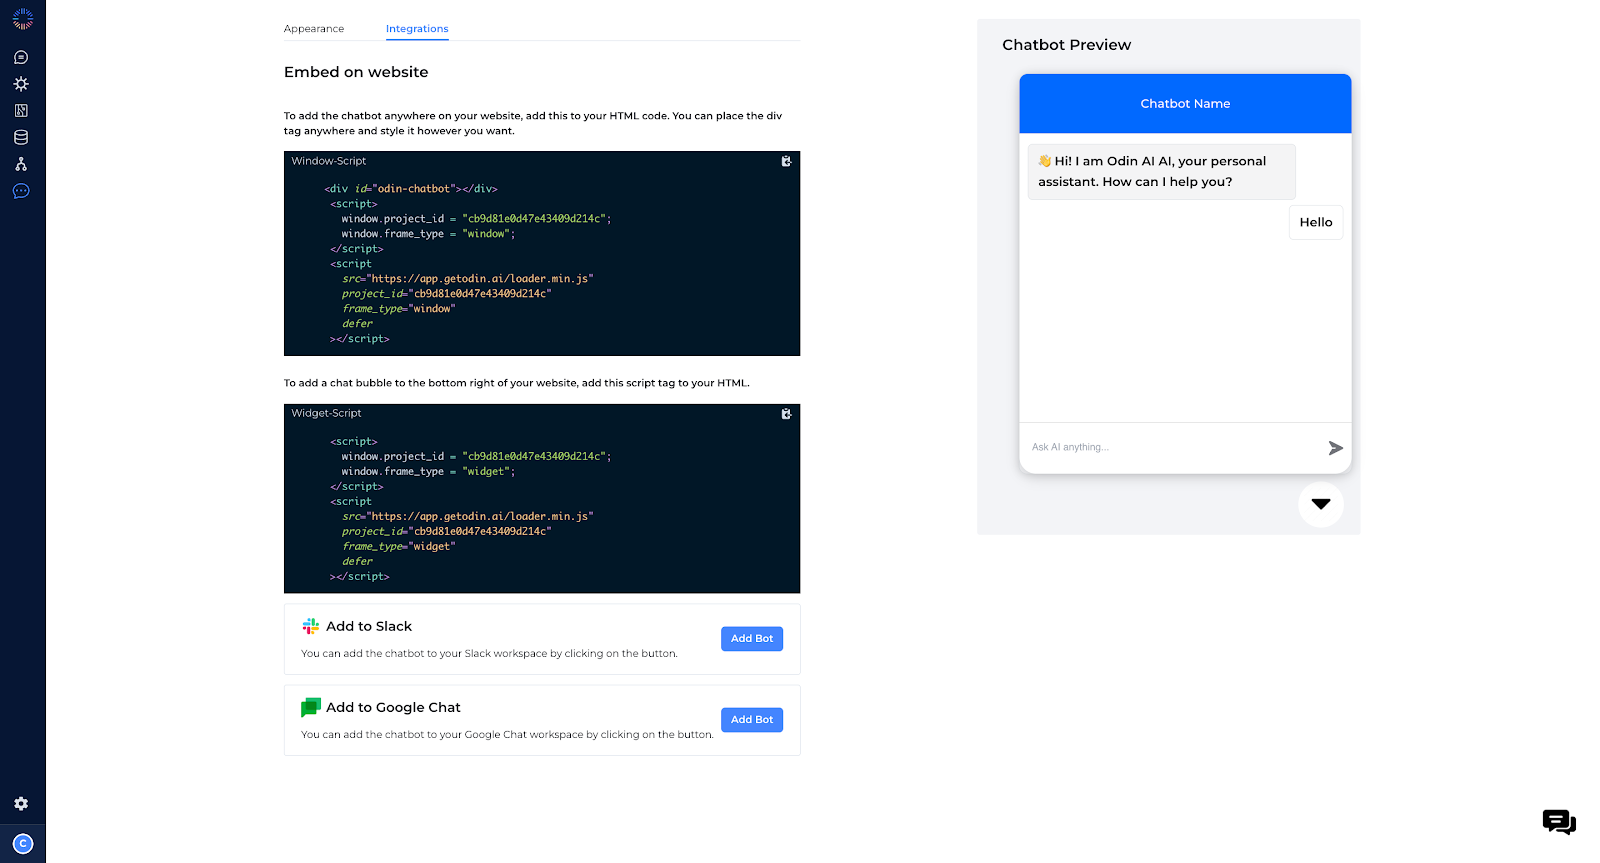The height and width of the screenshot is (863, 1600).
Task: Click the user avatar circle C
Action: [x=23, y=844]
